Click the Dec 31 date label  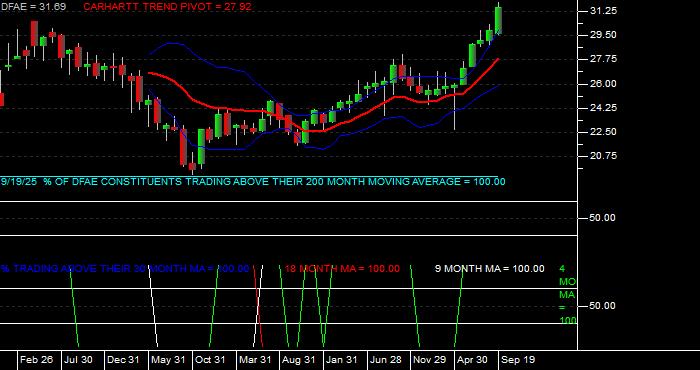123,360
